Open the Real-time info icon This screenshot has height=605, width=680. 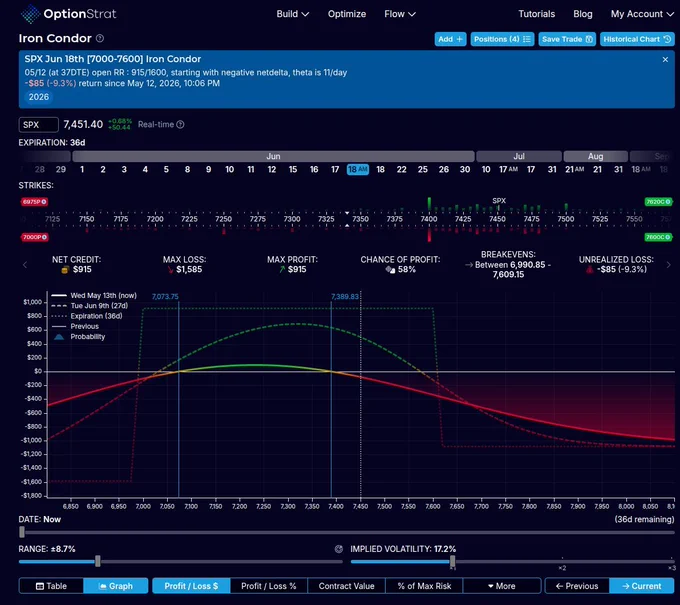(x=180, y=124)
